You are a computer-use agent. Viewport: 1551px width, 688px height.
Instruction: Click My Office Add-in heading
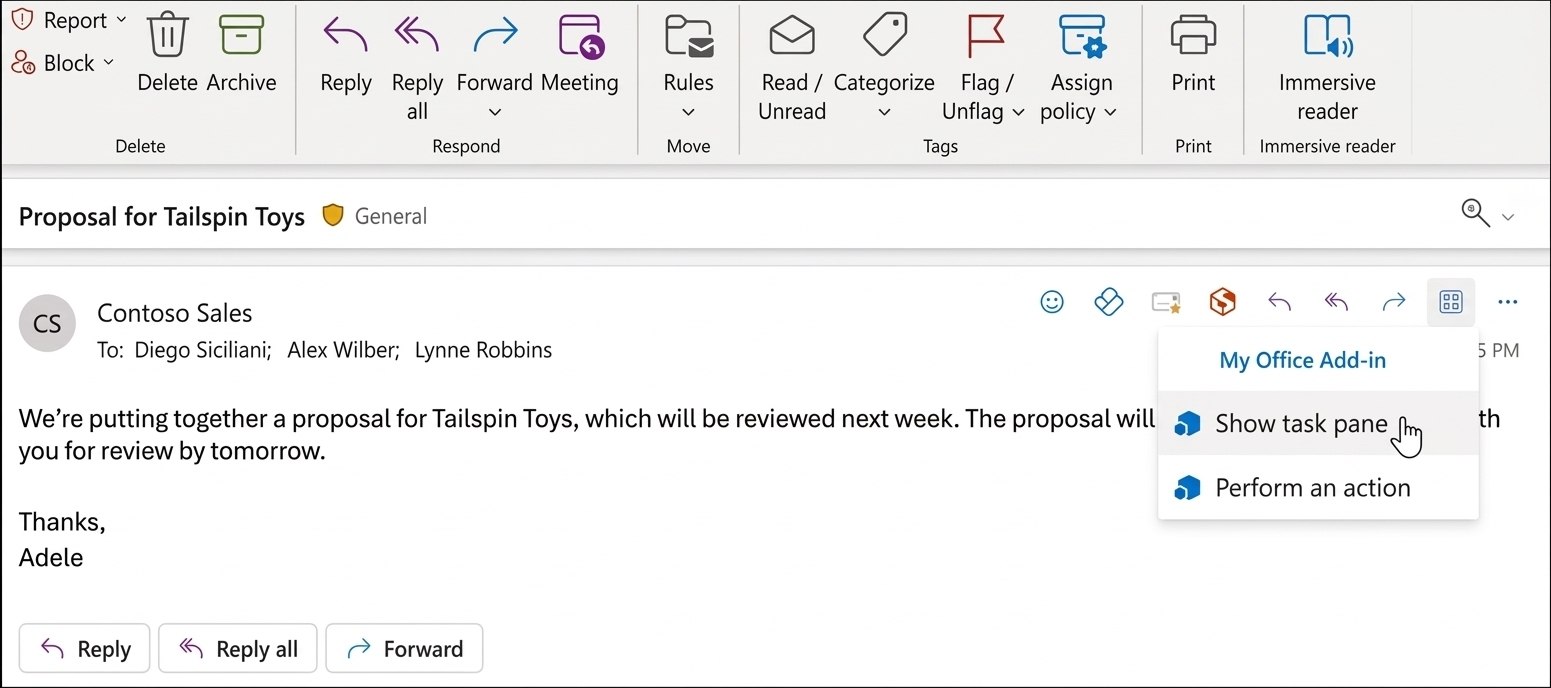click(1302, 360)
